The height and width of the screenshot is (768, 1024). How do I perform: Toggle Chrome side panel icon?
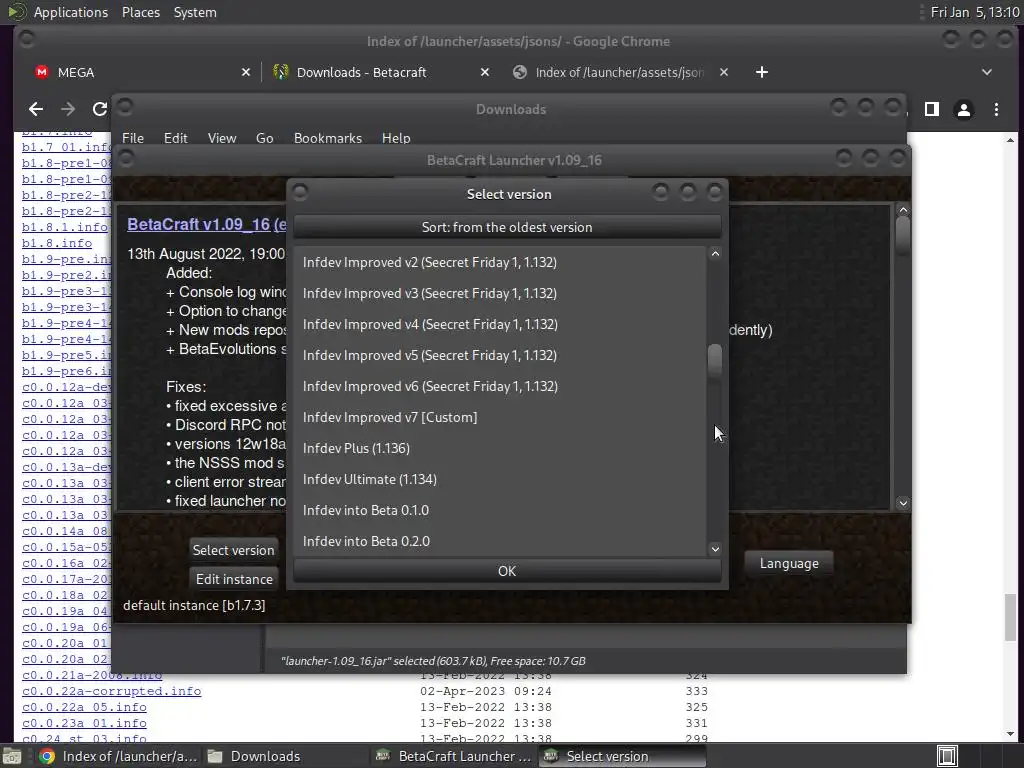pos(932,109)
